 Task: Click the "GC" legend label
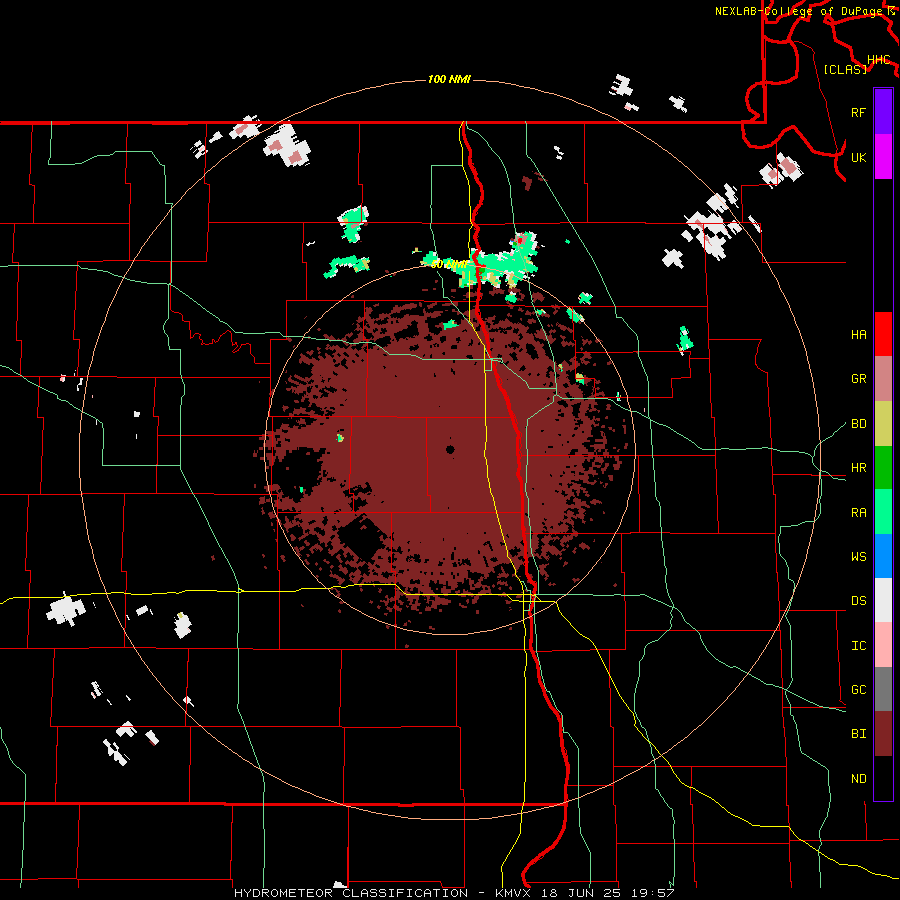(x=858, y=690)
